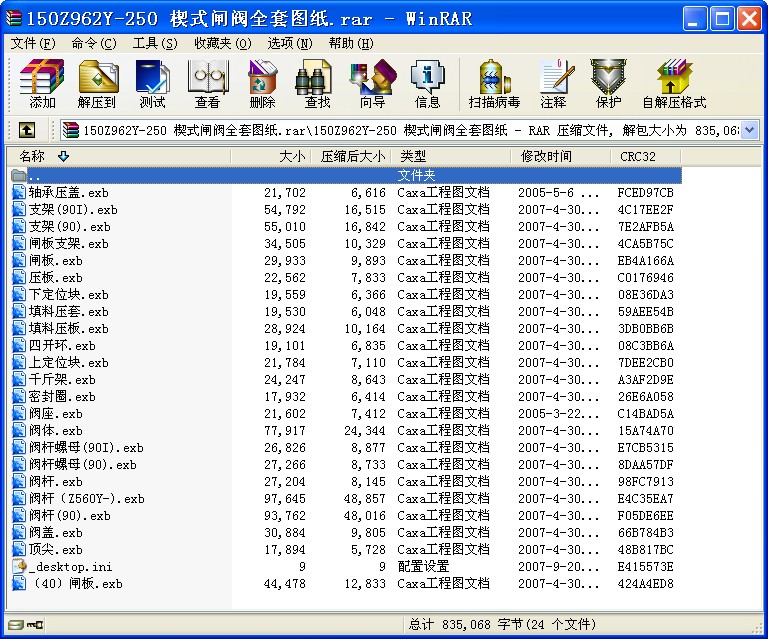
Task: Sort files by 压缩后大小 column header
Action: click(x=352, y=156)
